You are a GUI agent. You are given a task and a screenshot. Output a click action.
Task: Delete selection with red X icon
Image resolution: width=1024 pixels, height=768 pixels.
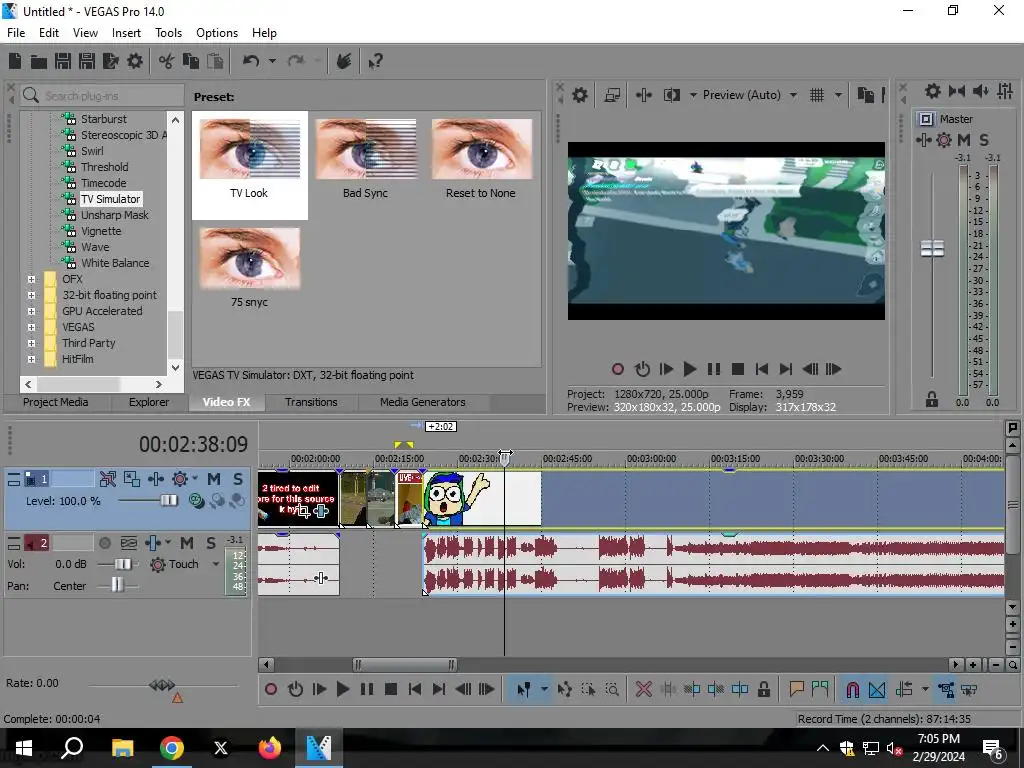pos(643,689)
